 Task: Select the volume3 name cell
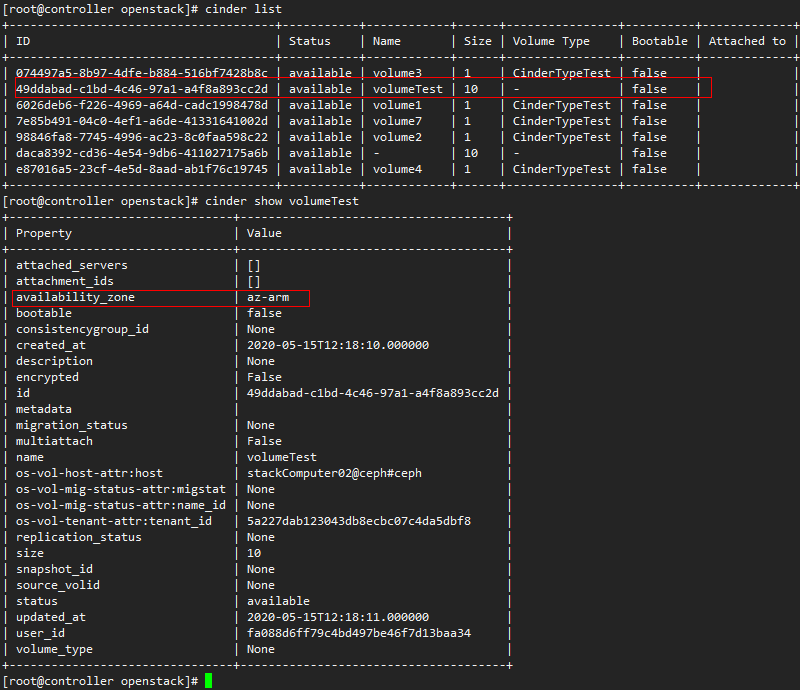[397, 73]
